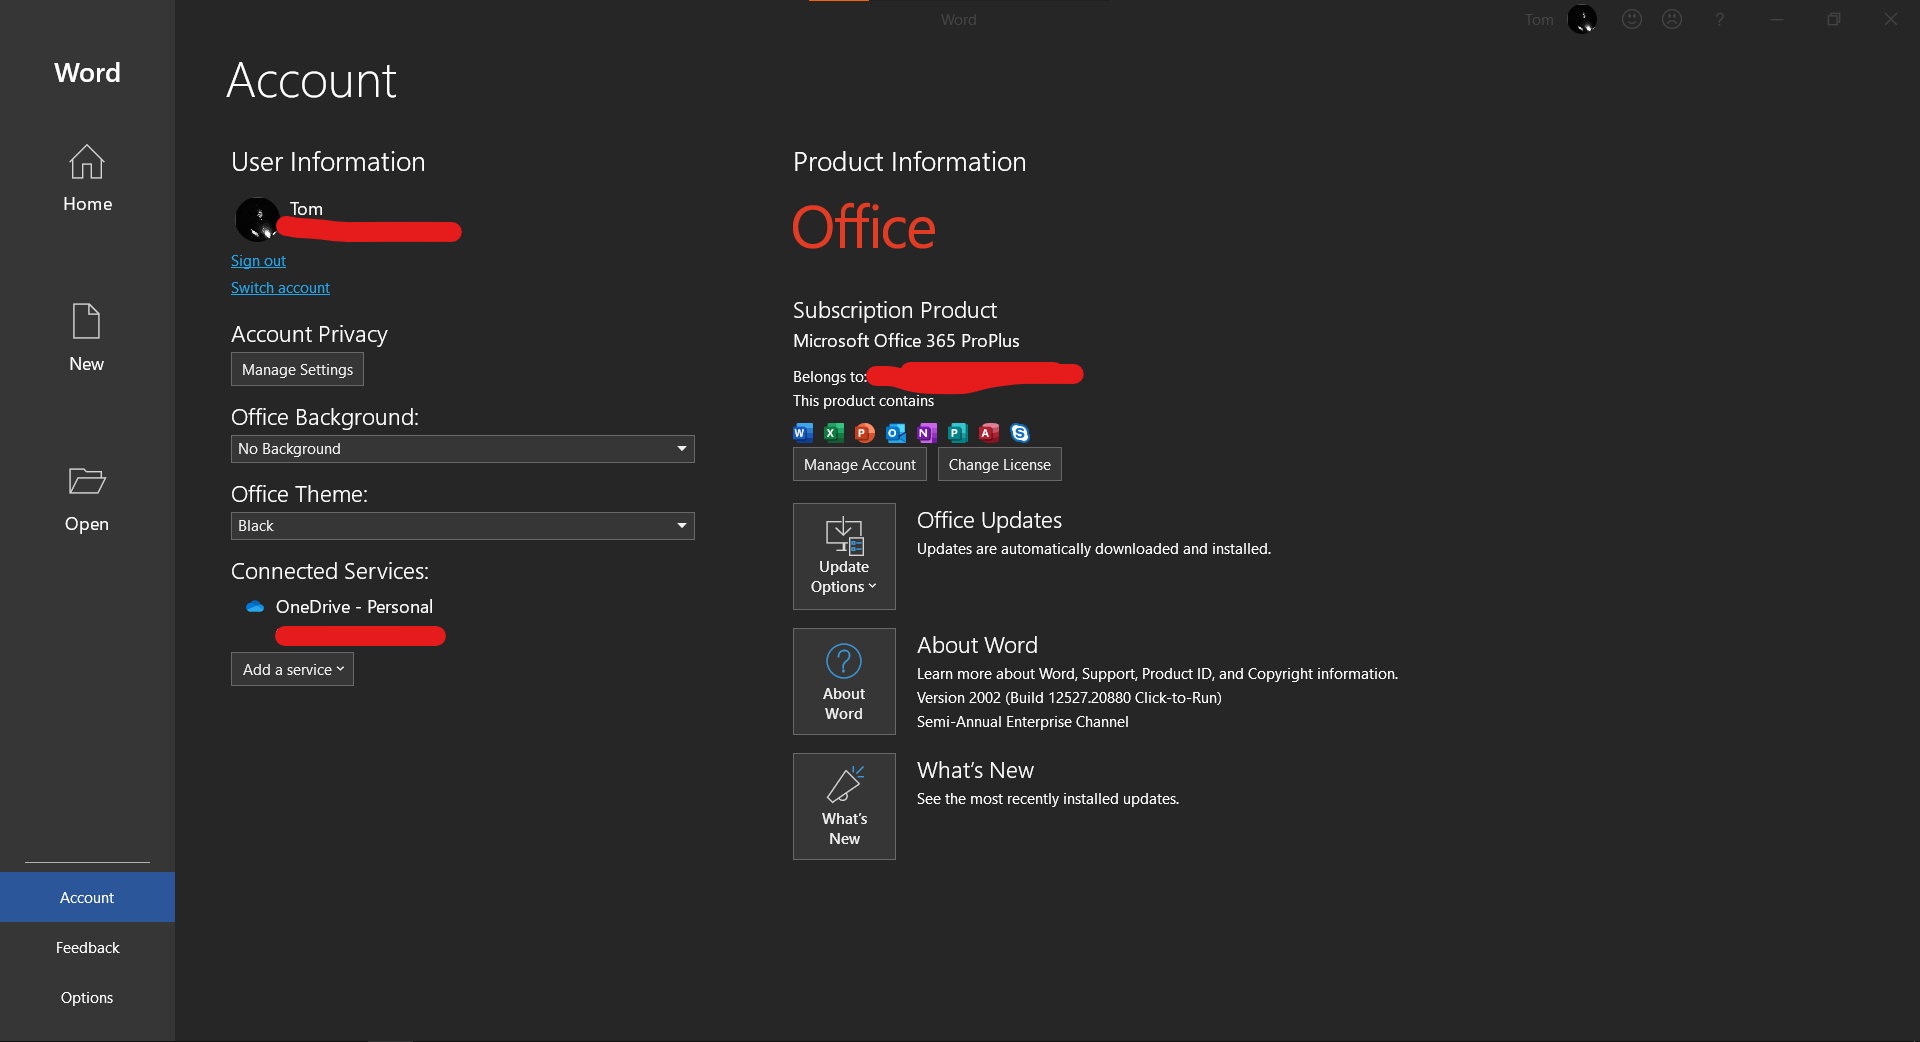1920x1042 pixels.
Task: Click the Change License button
Action: 999,464
